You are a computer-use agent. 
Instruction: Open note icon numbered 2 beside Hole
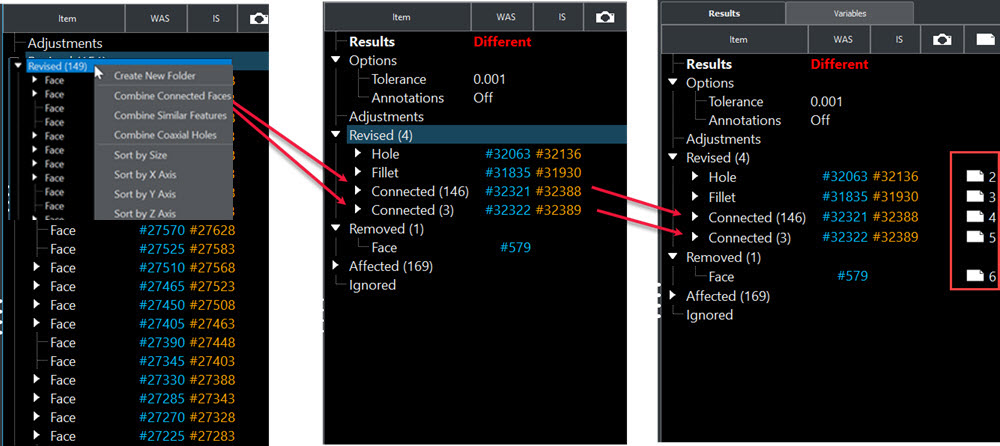975,176
